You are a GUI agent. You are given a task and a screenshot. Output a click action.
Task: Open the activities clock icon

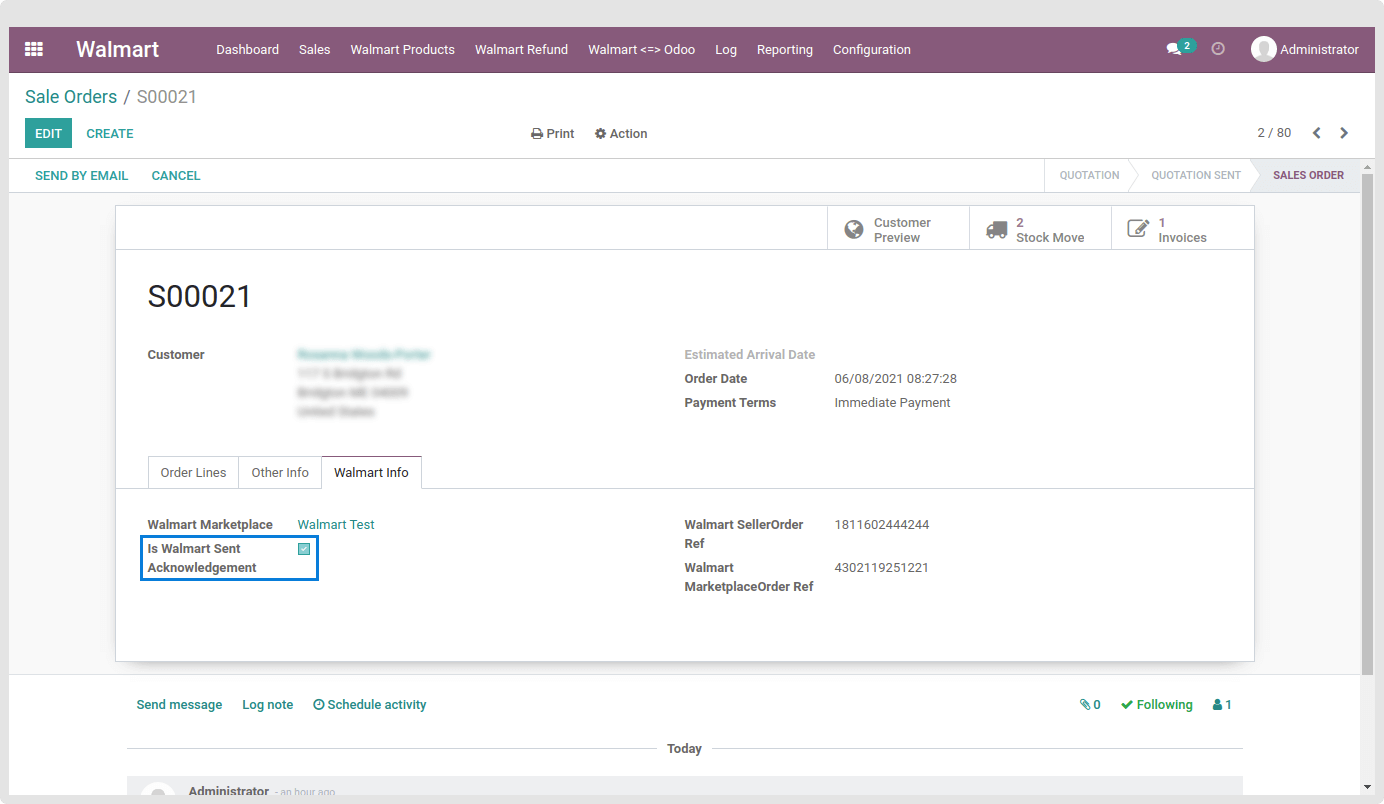tap(1218, 49)
